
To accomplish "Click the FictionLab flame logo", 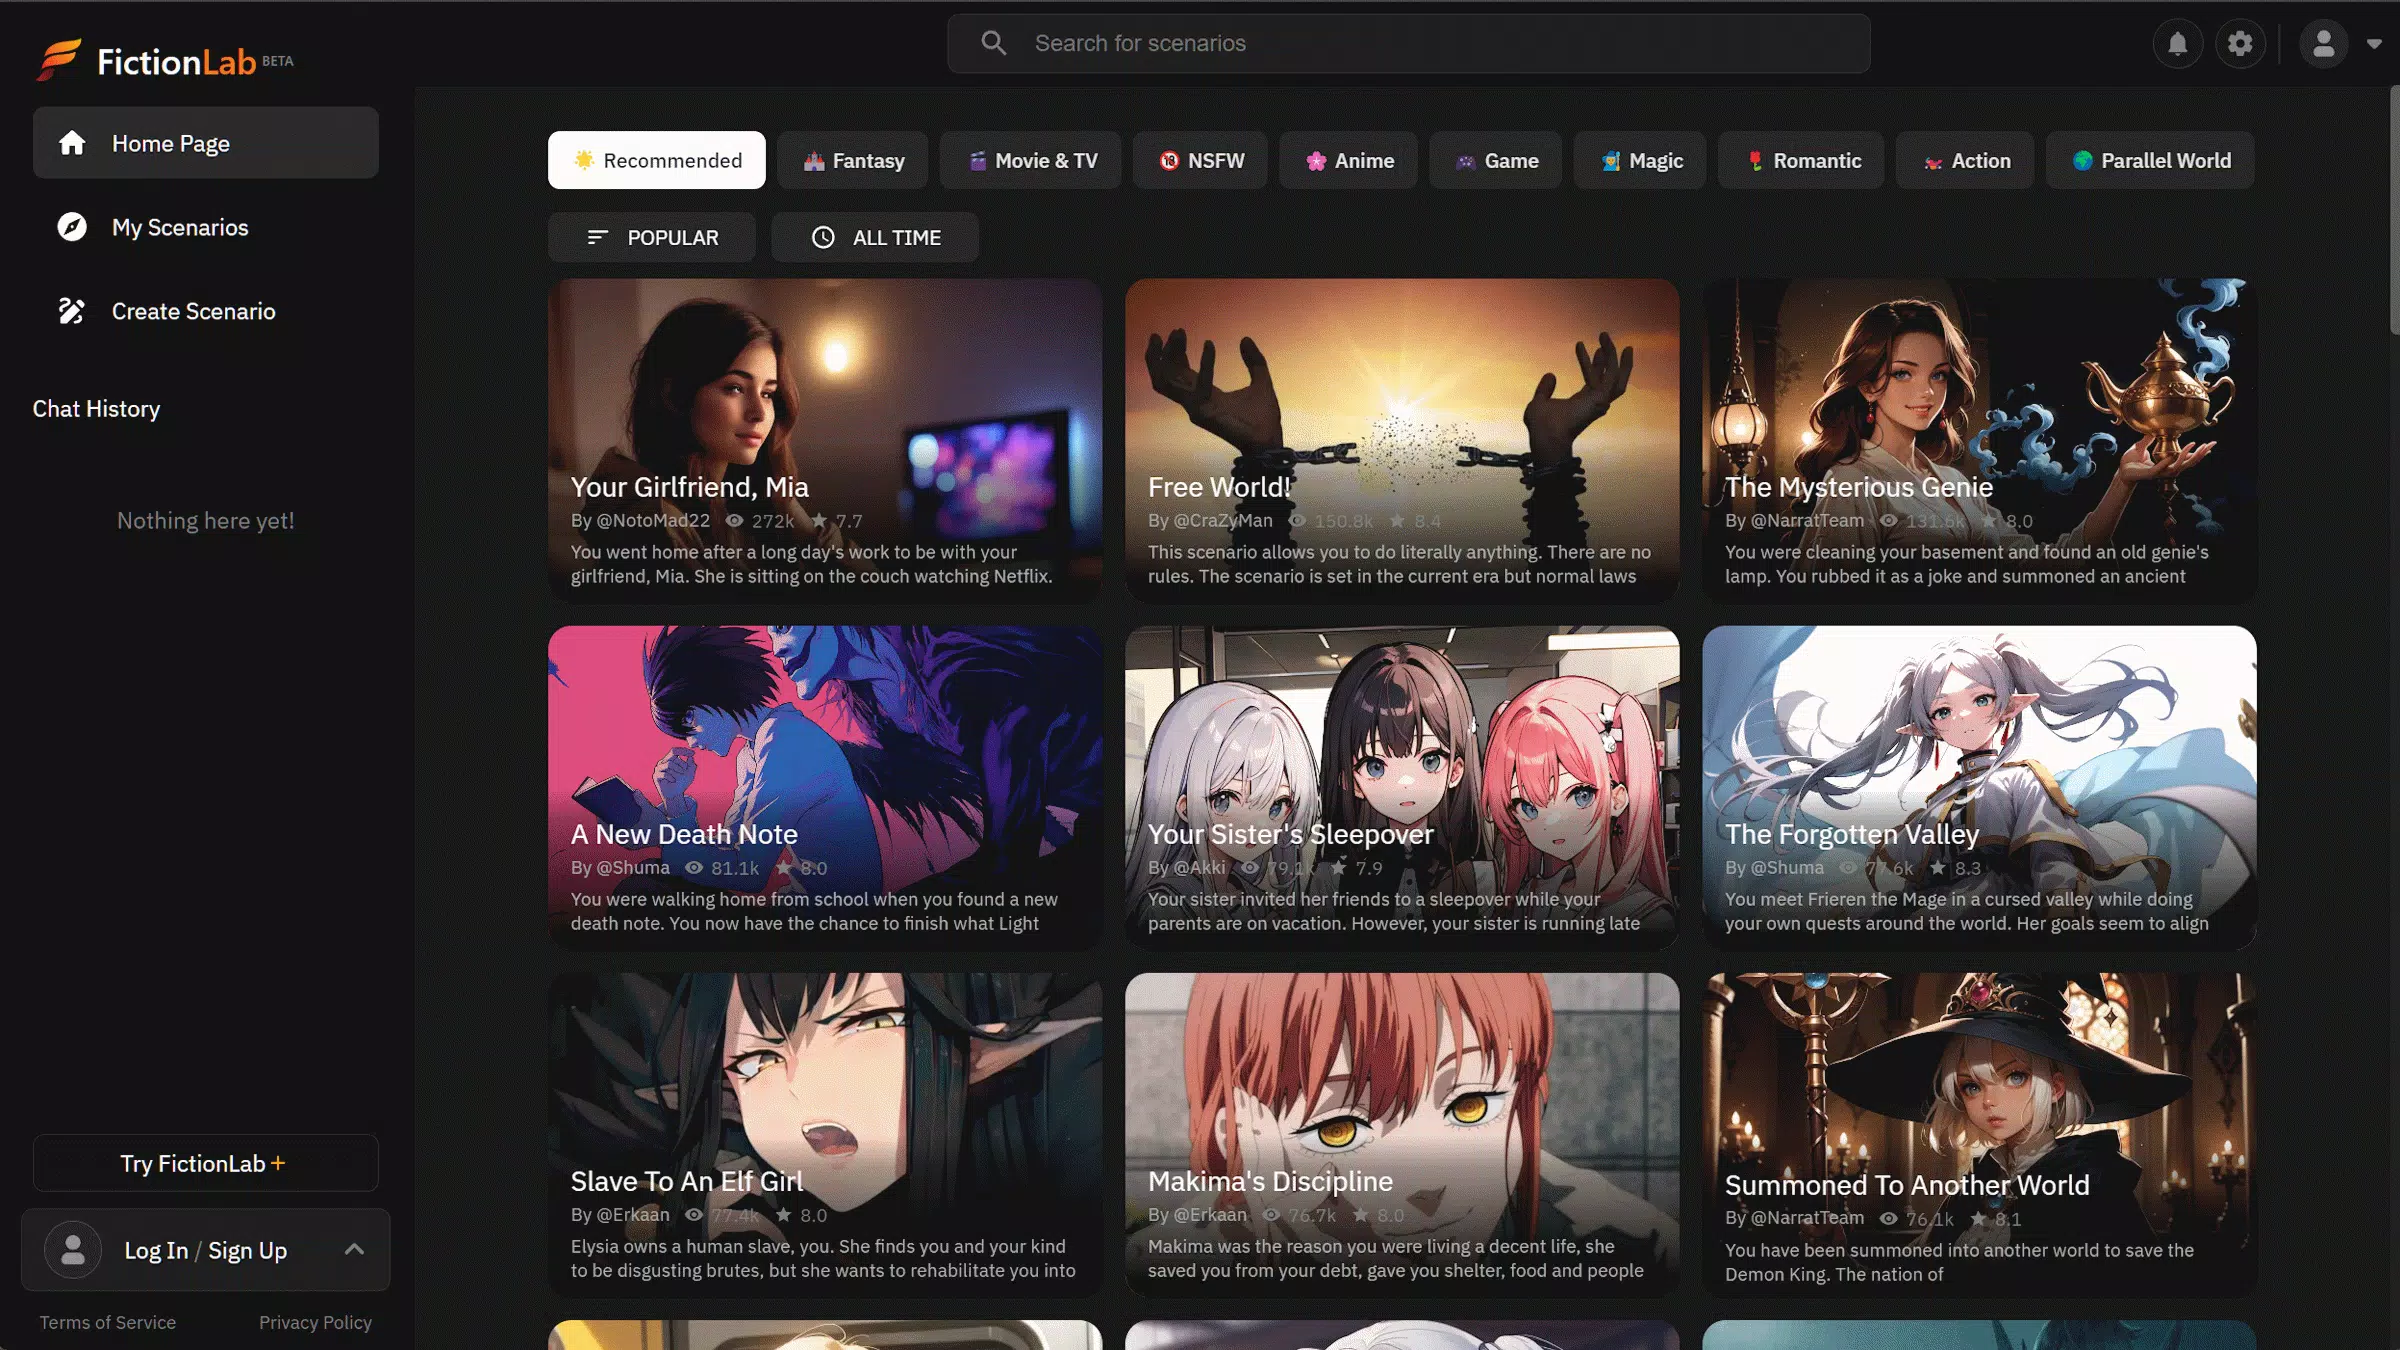I will [59, 60].
